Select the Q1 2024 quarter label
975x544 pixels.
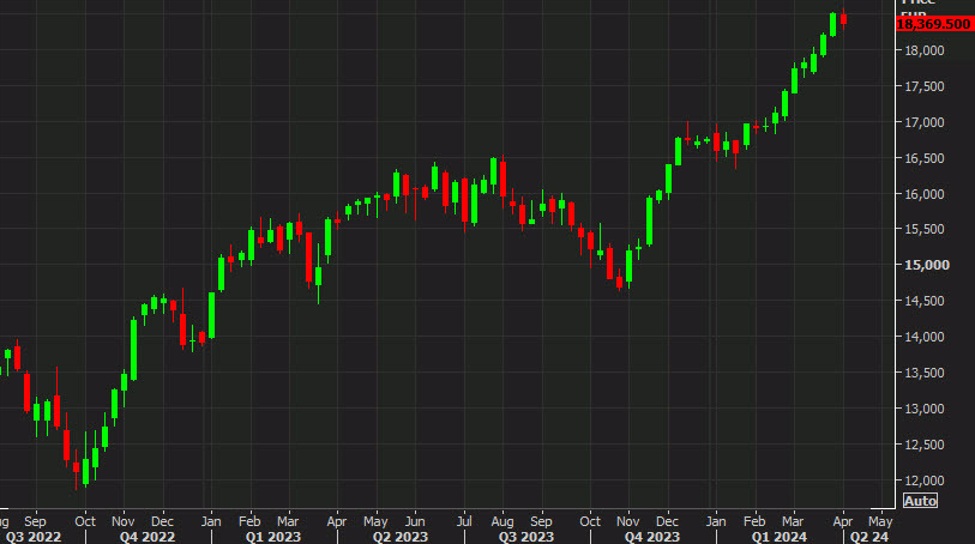(x=779, y=537)
